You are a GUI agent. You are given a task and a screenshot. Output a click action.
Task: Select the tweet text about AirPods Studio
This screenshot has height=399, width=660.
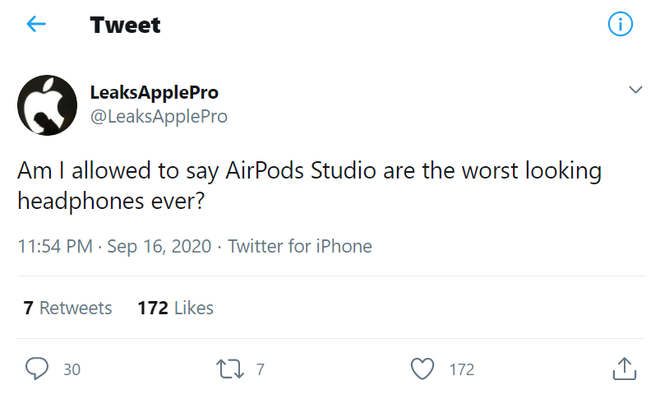tap(309, 186)
